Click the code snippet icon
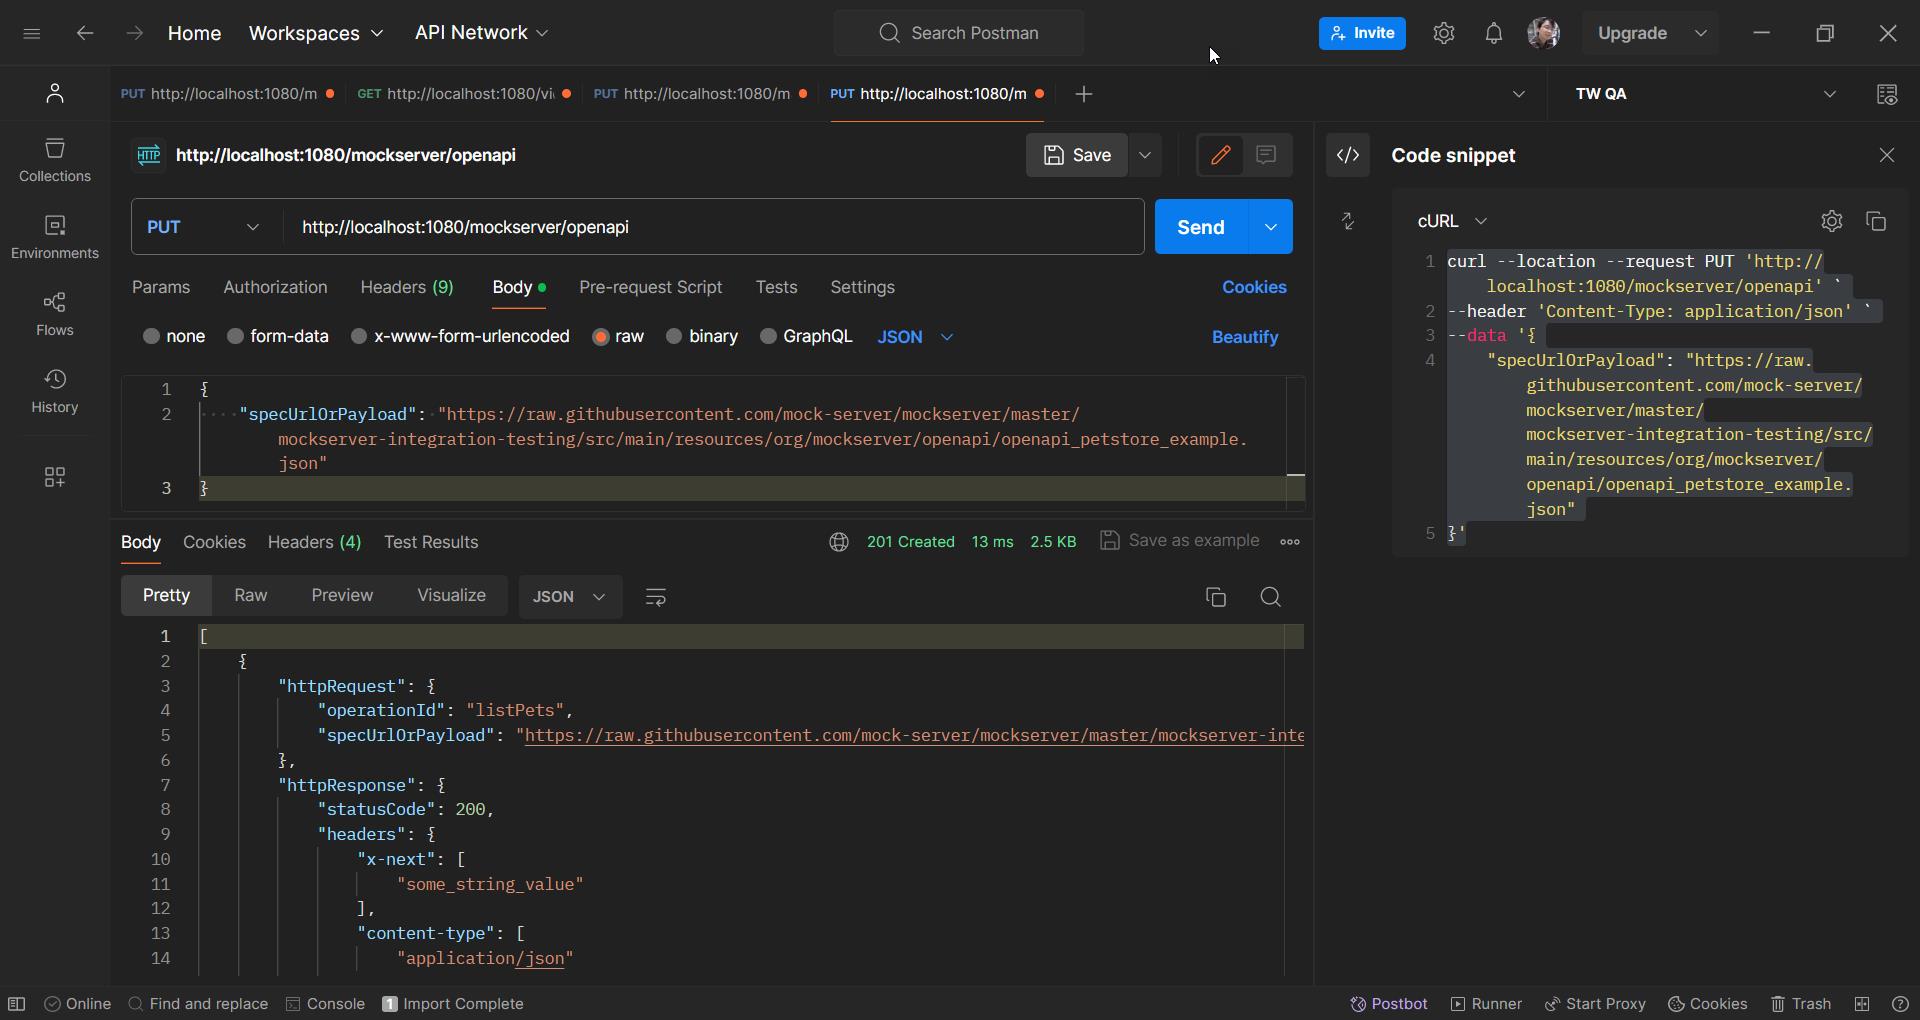Viewport: 1920px width, 1020px height. 1348,155
